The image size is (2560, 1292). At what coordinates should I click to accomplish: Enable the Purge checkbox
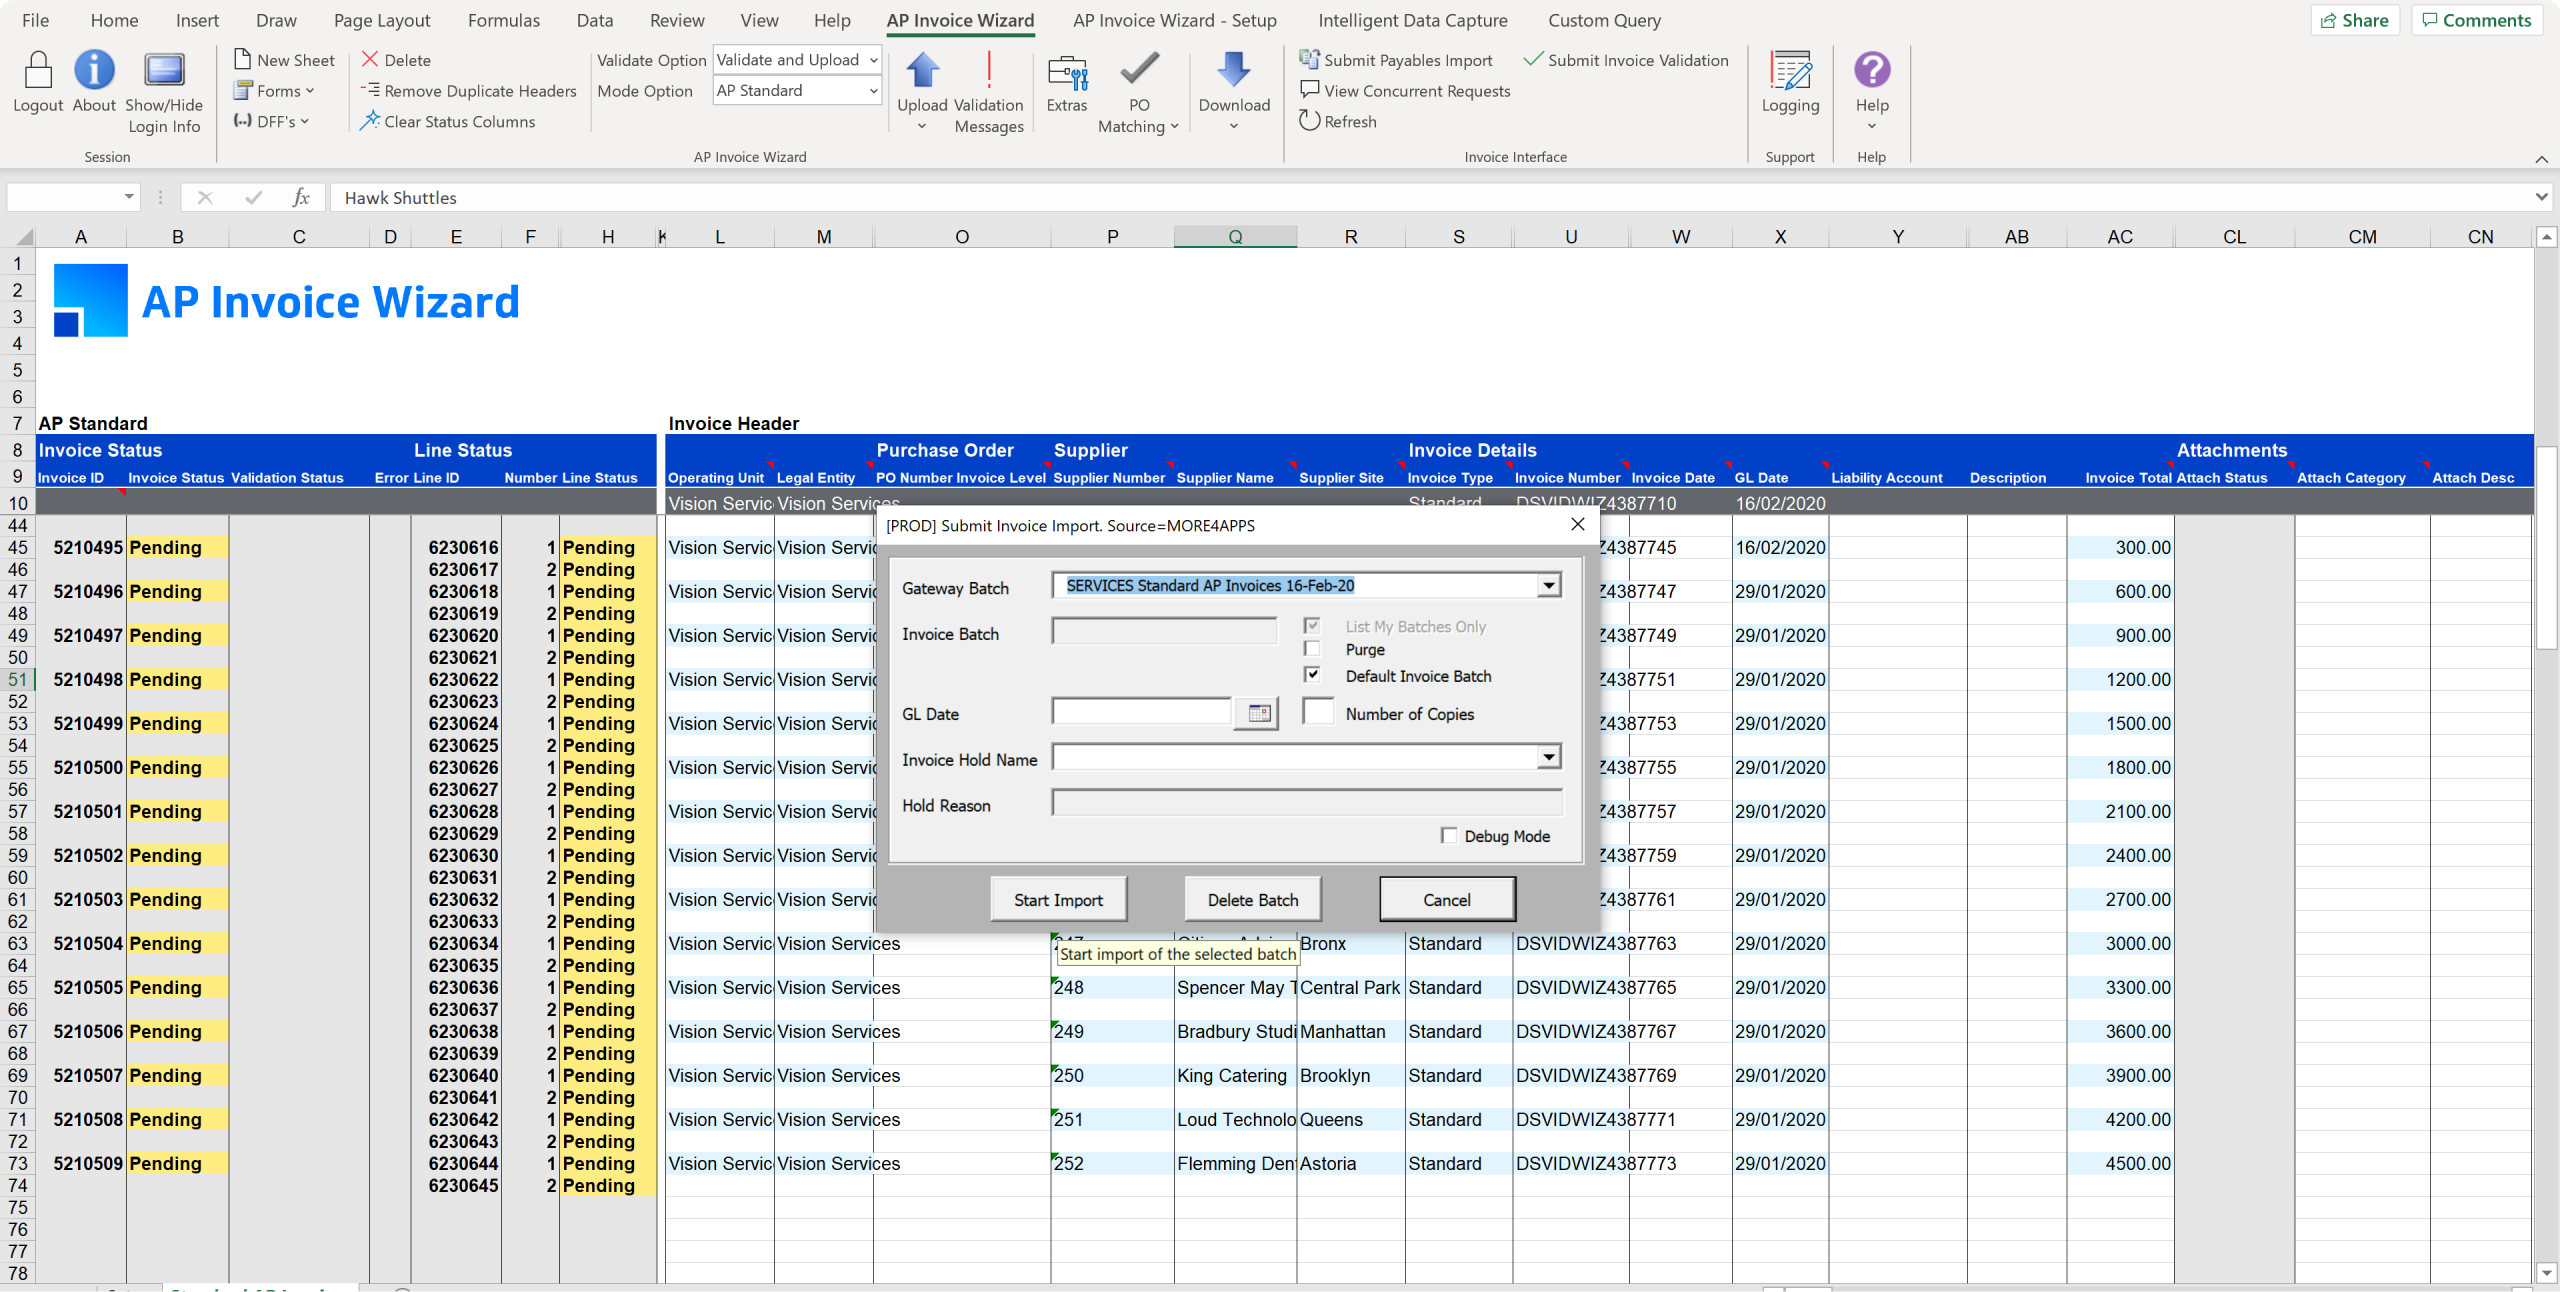coord(1312,649)
